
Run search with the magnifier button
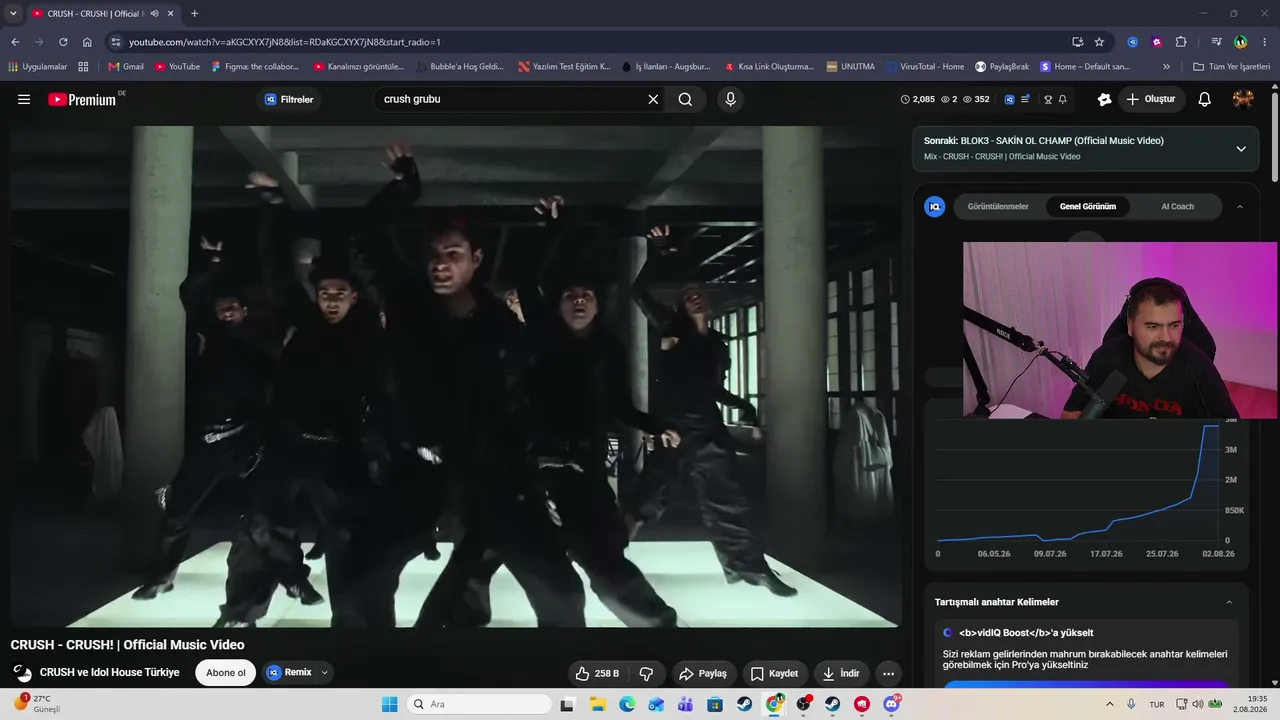click(x=685, y=99)
